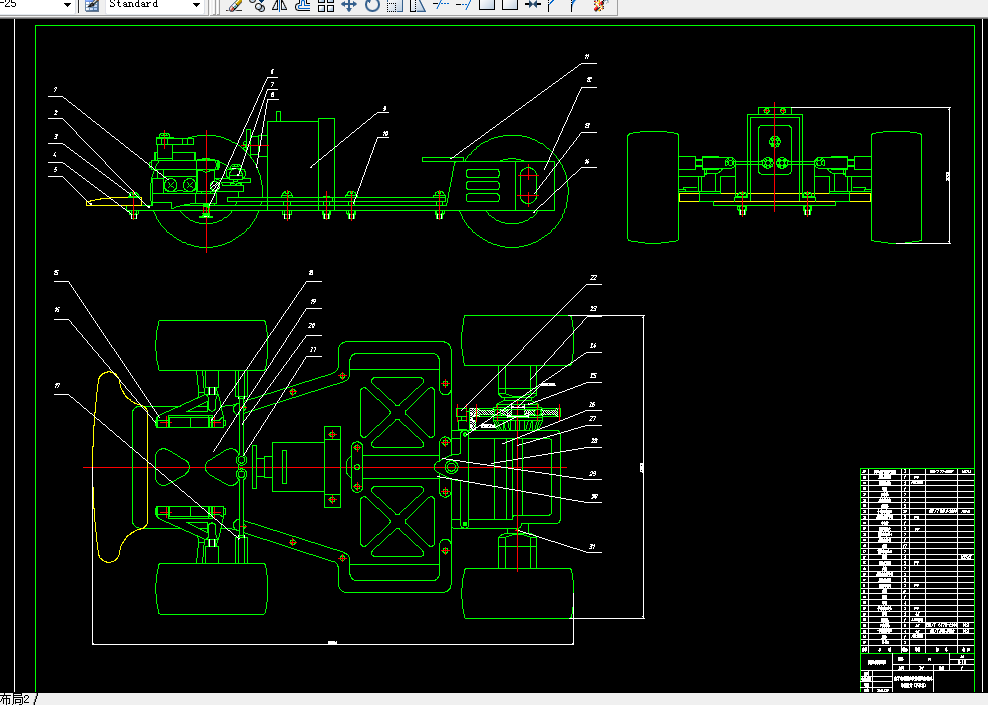Click the Explode tool icon
Image resolution: width=988 pixels, height=705 pixels.
tap(600, 6)
